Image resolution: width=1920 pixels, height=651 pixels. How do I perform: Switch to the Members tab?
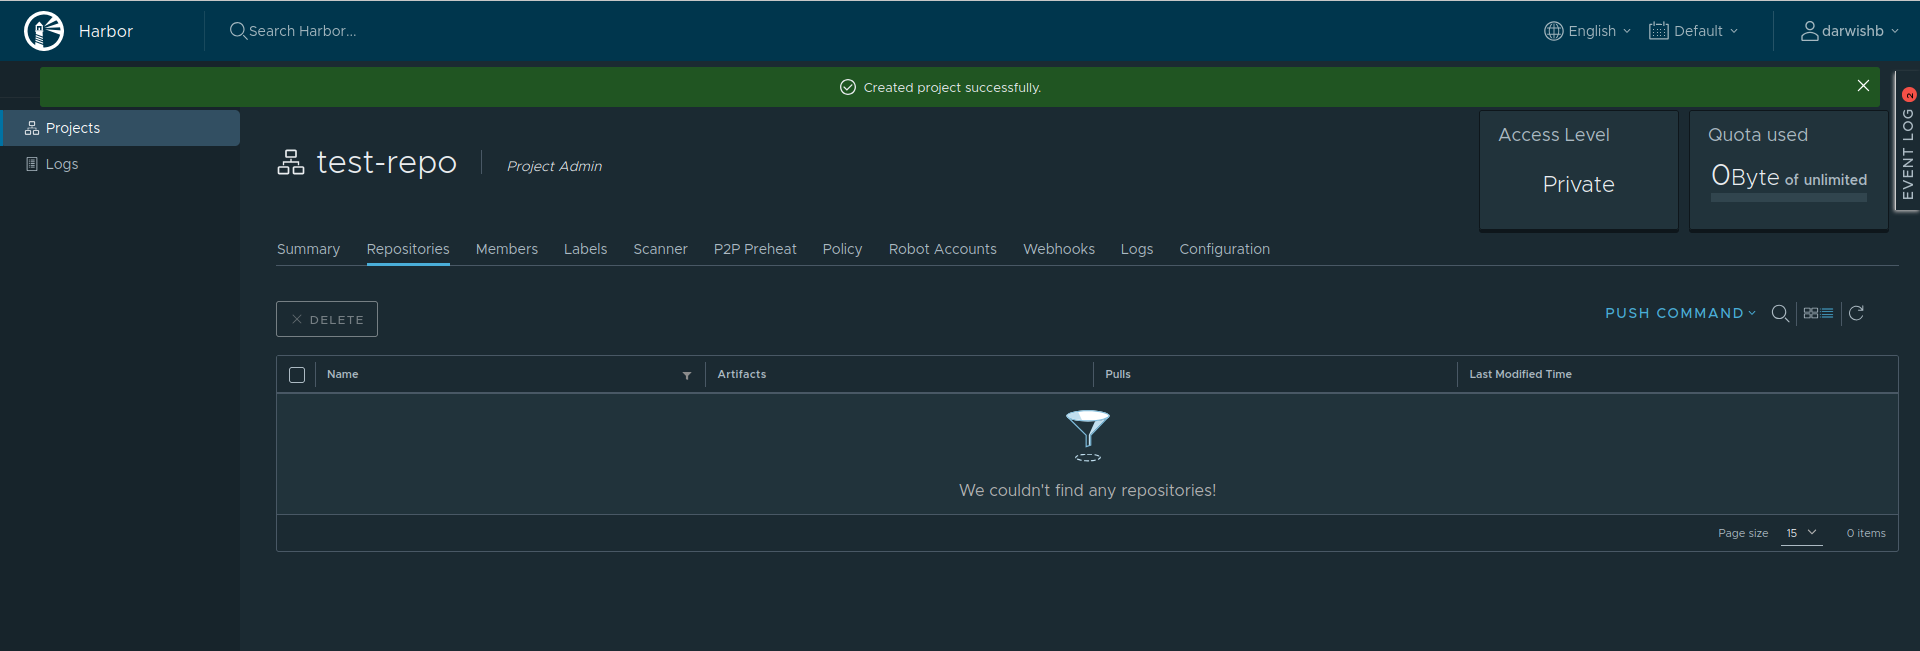[x=506, y=249]
